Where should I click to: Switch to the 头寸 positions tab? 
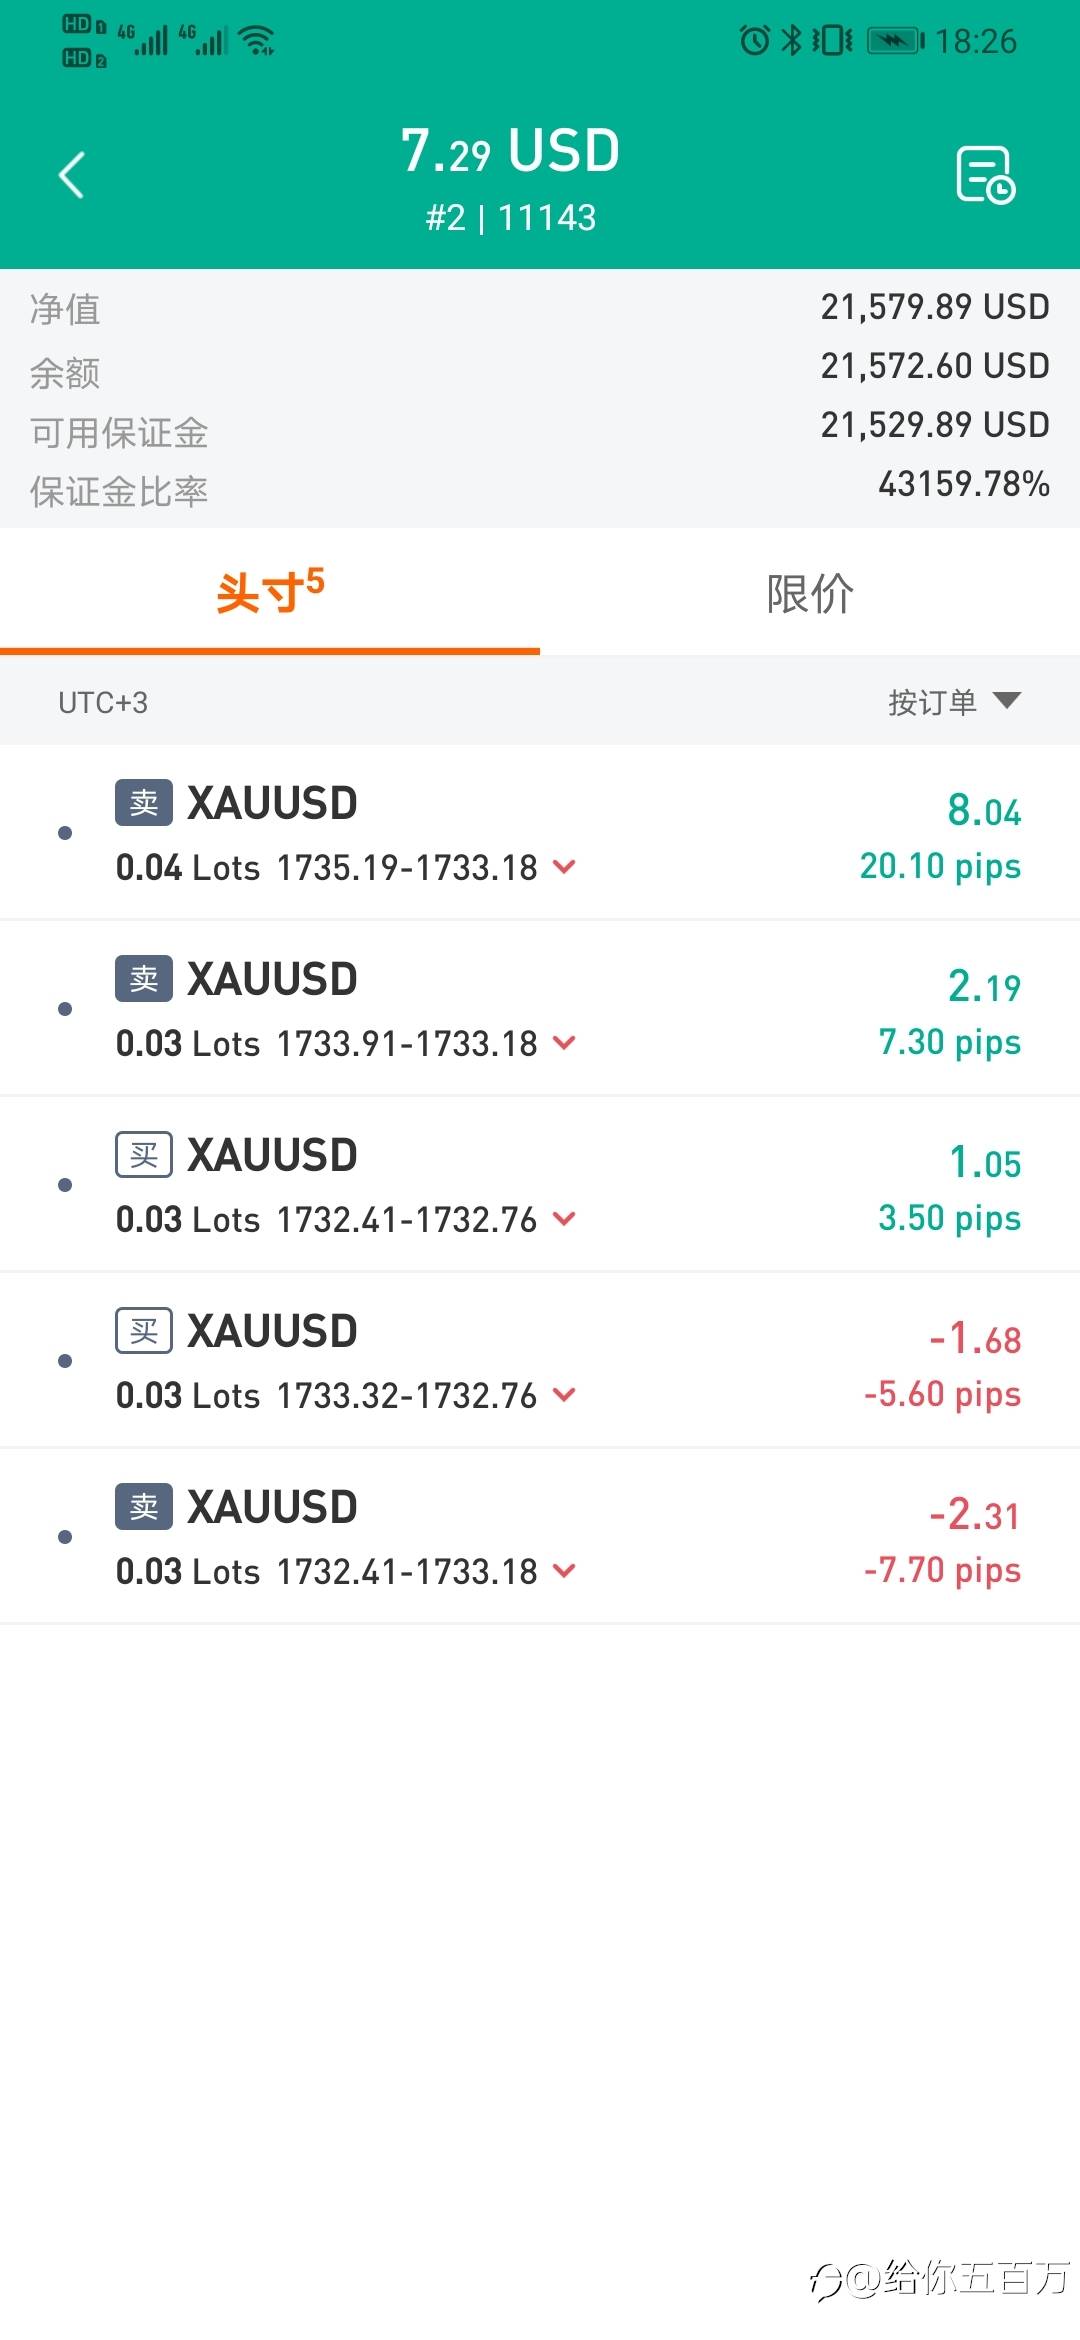270,592
